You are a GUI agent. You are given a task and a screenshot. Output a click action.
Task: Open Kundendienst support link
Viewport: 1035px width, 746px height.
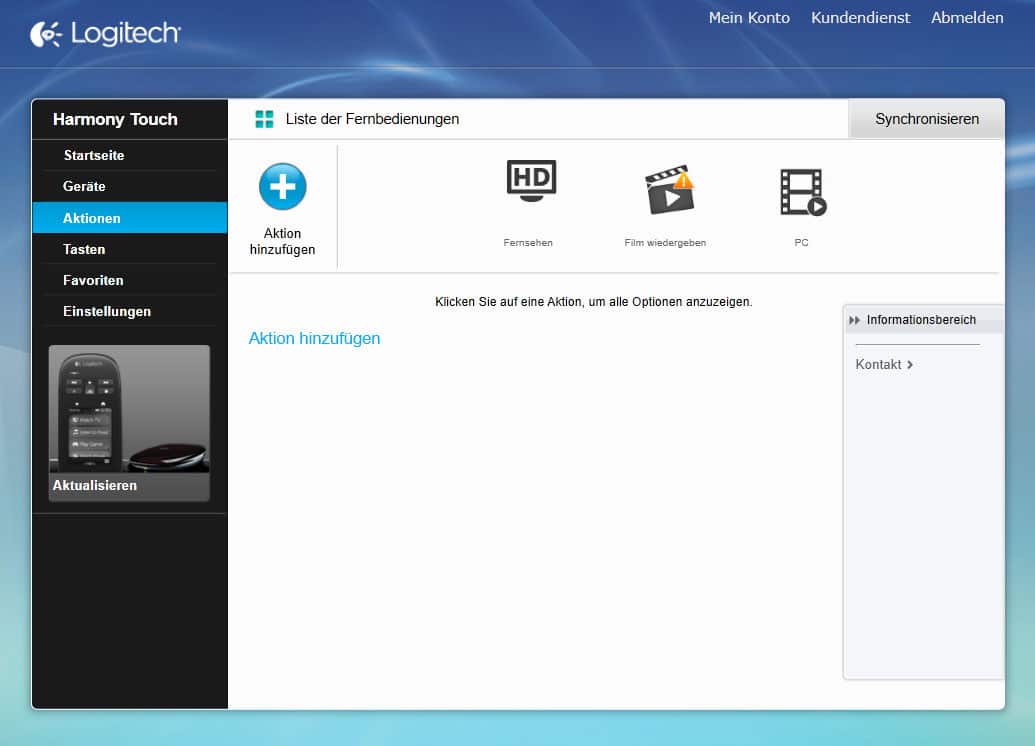tap(860, 18)
